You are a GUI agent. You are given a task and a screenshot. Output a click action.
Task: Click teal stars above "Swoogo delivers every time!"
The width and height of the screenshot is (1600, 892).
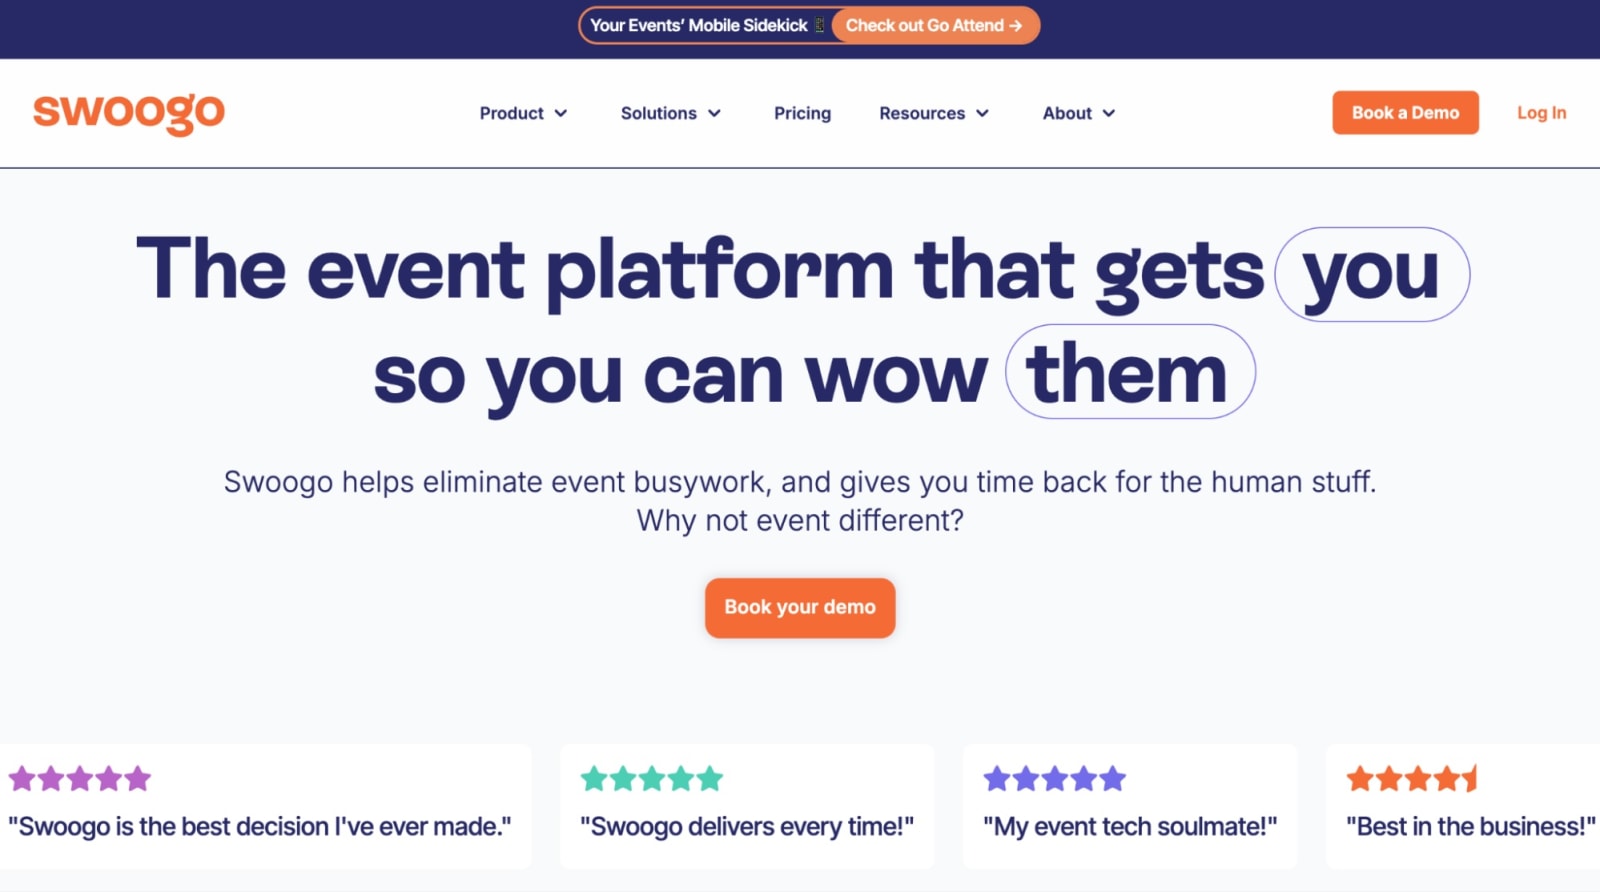click(652, 778)
